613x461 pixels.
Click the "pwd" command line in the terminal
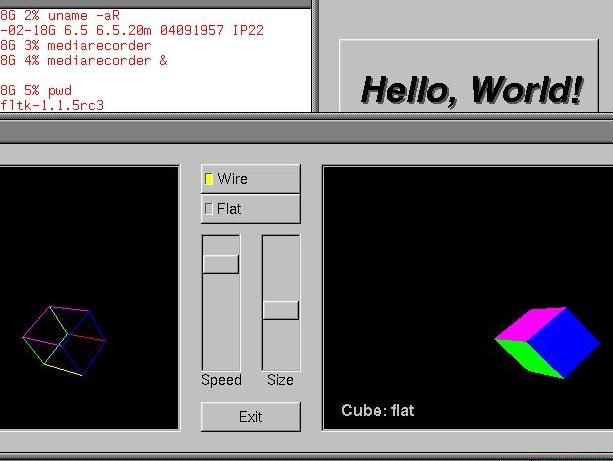(36, 90)
